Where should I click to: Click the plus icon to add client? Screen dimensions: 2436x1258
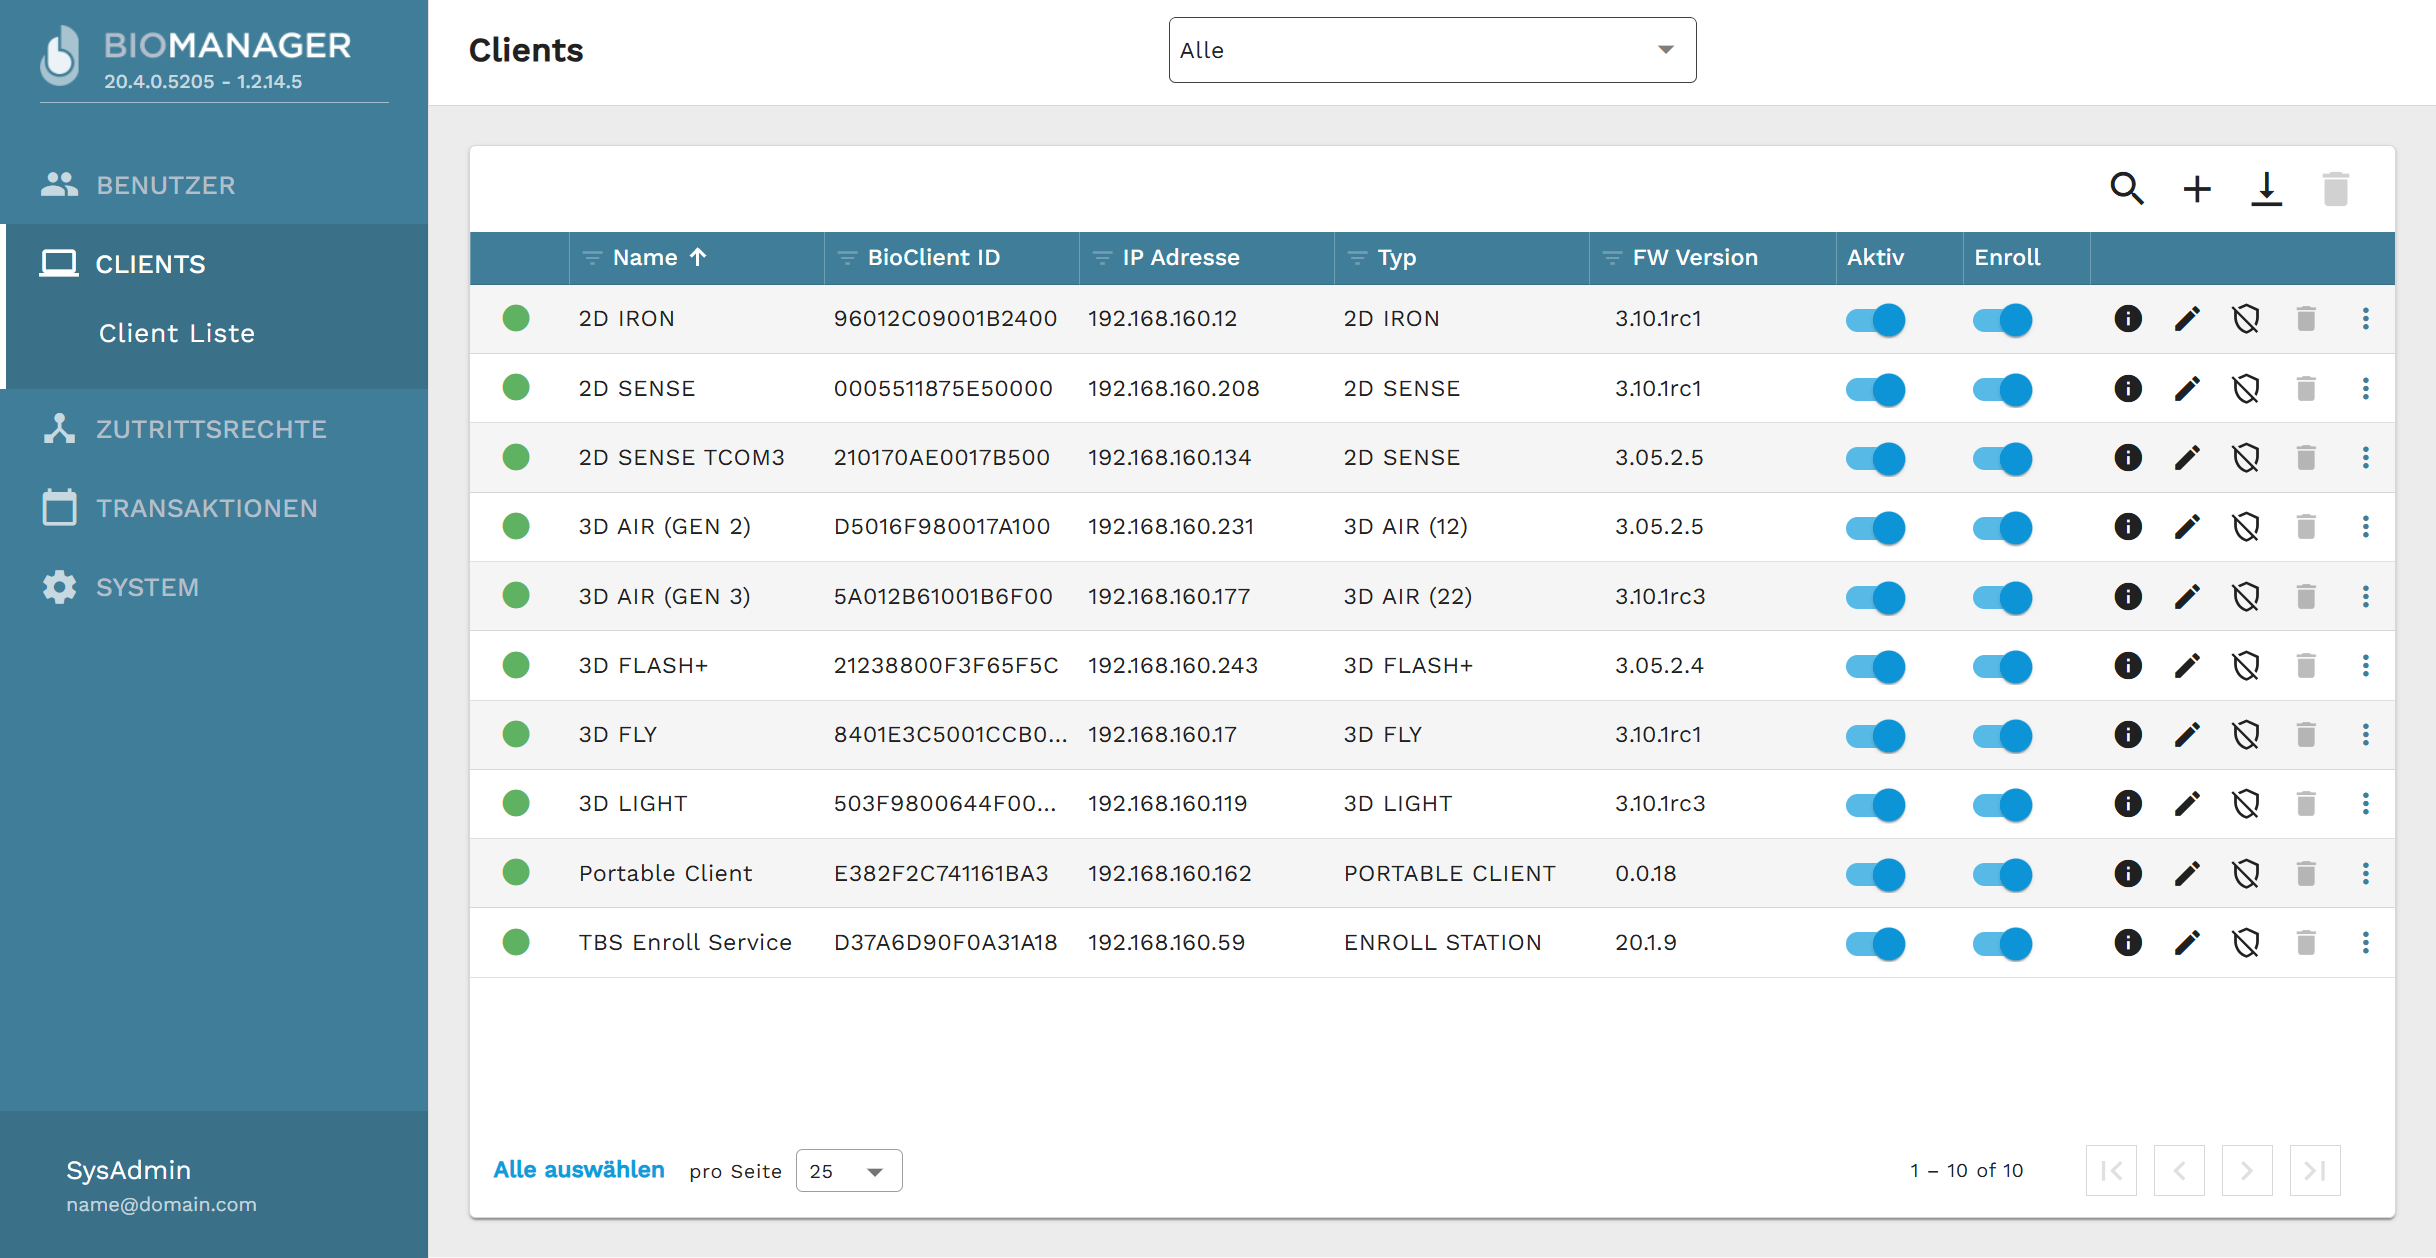click(2196, 188)
